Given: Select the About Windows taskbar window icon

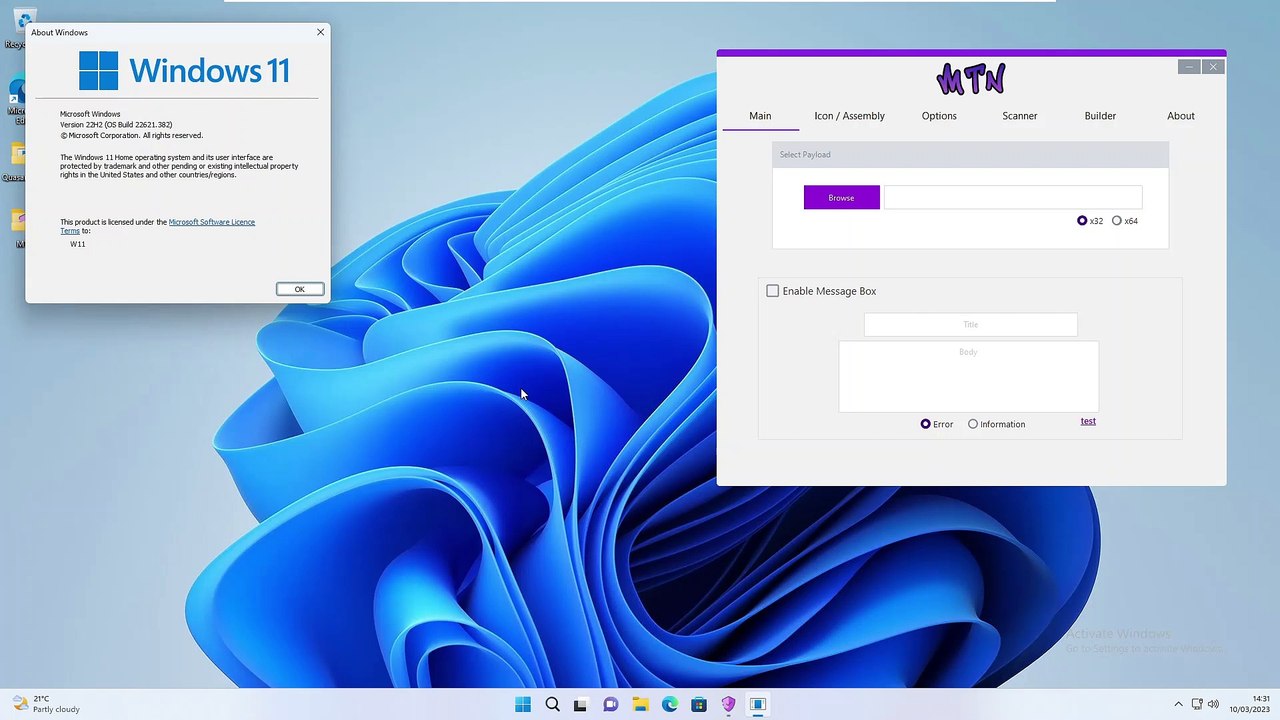Looking at the screenshot, I should click(758, 704).
